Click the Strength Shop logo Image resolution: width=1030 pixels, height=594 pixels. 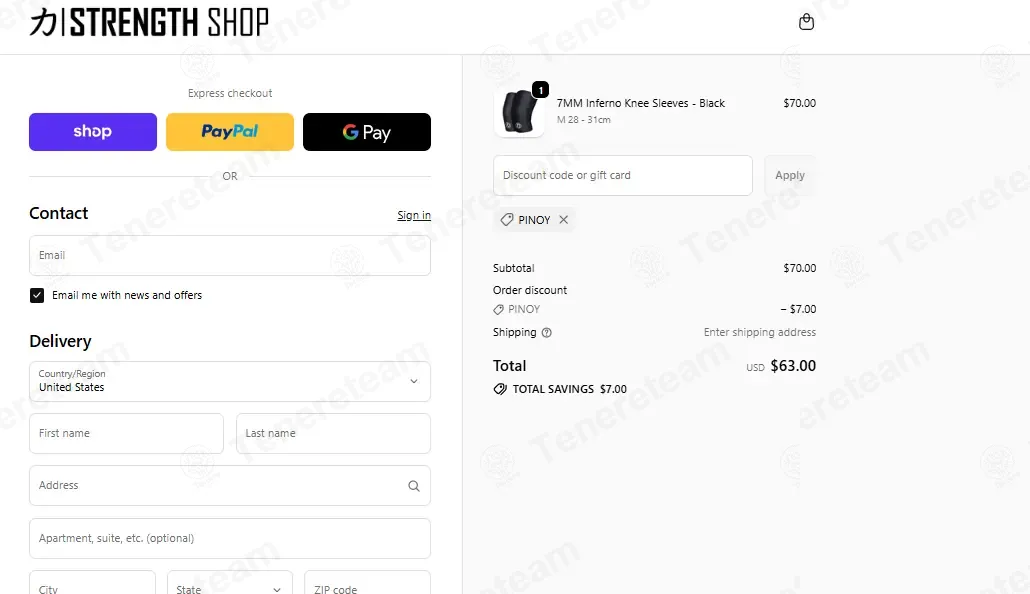pos(149,22)
